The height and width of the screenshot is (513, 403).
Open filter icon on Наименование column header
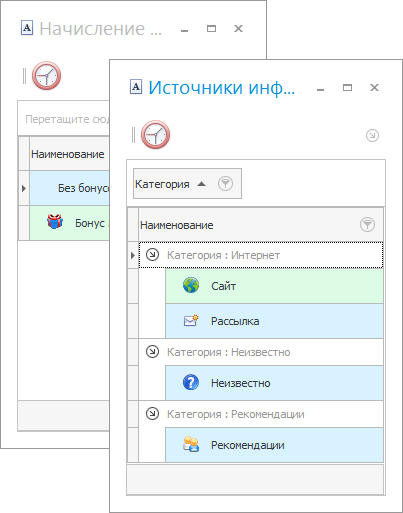coord(367,224)
